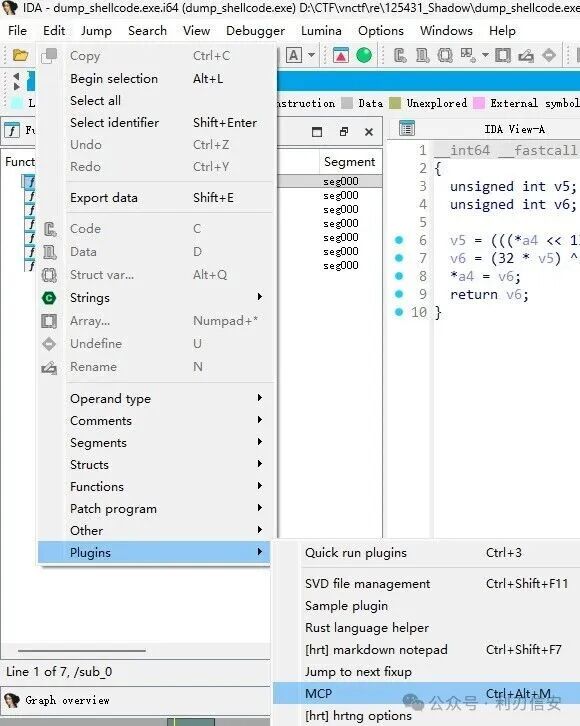Choose [hrt] markdown notepad plugin
Viewport: 580px width, 726px height.
tap(426, 650)
